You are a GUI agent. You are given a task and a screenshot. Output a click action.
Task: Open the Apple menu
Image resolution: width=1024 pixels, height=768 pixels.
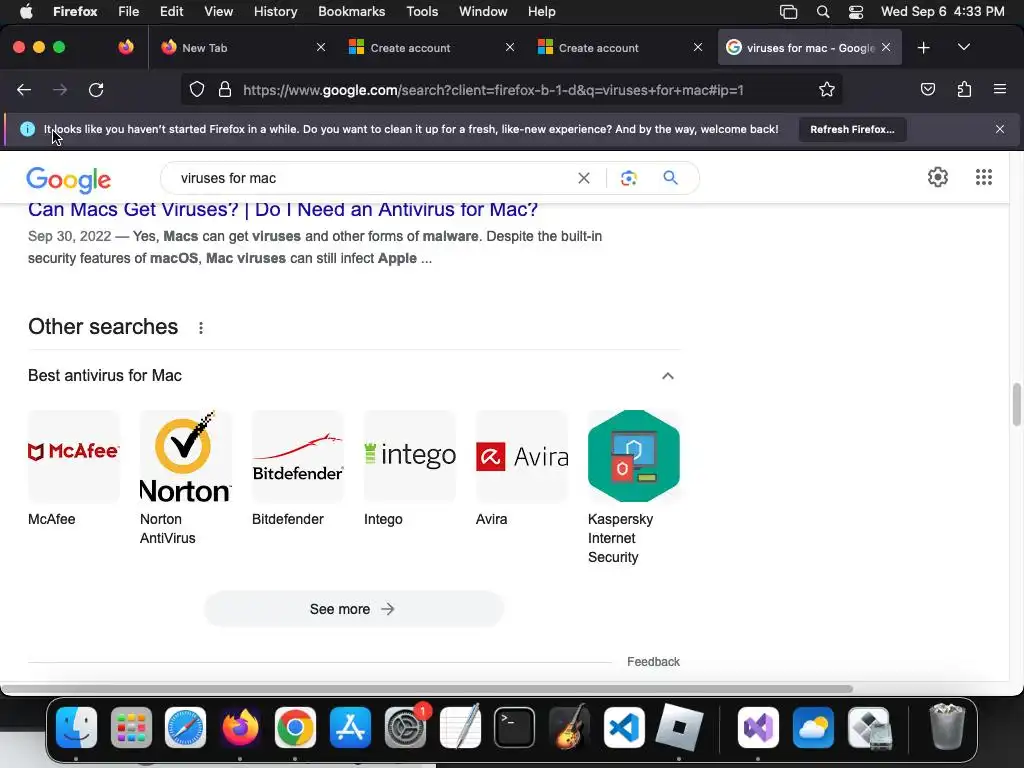(26, 11)
